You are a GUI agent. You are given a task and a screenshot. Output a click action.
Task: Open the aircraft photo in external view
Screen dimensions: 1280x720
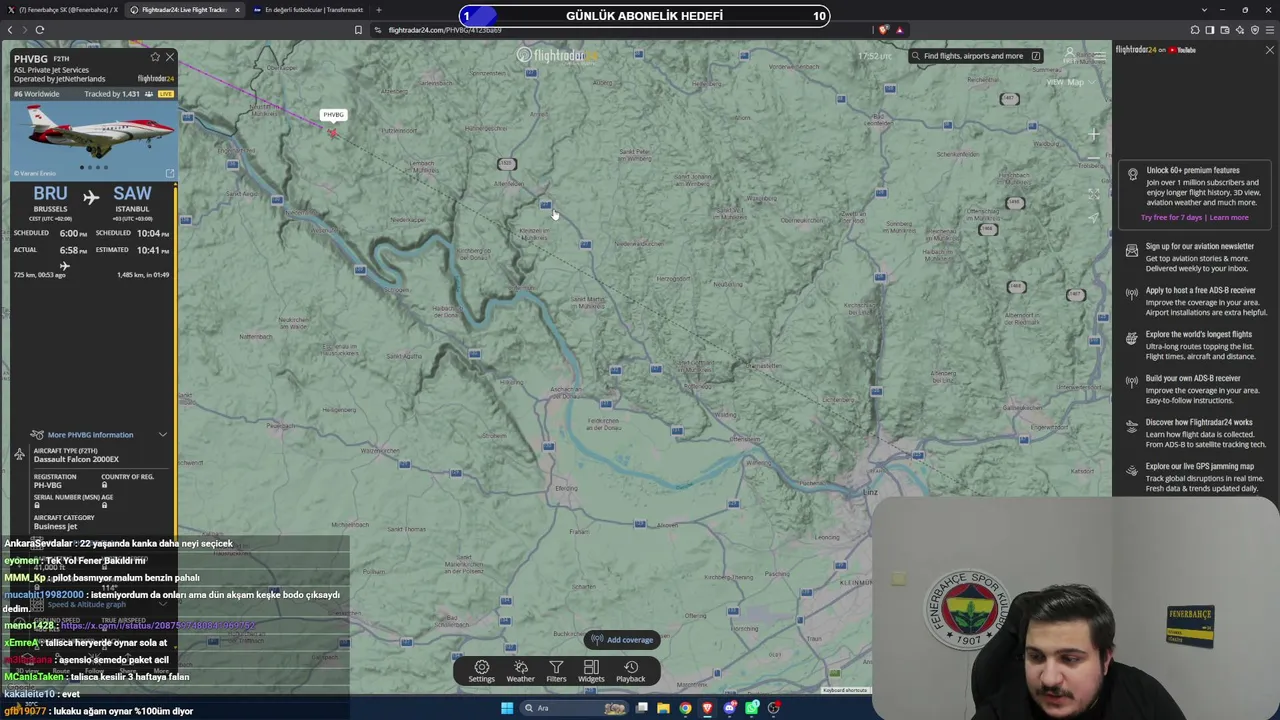tap(169, 173)
